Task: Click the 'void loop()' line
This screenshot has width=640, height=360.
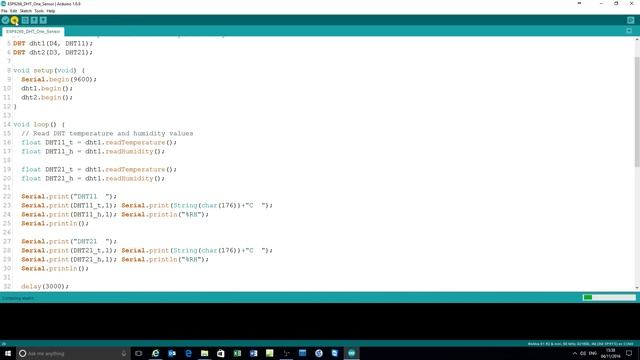Action: (39, 124)
